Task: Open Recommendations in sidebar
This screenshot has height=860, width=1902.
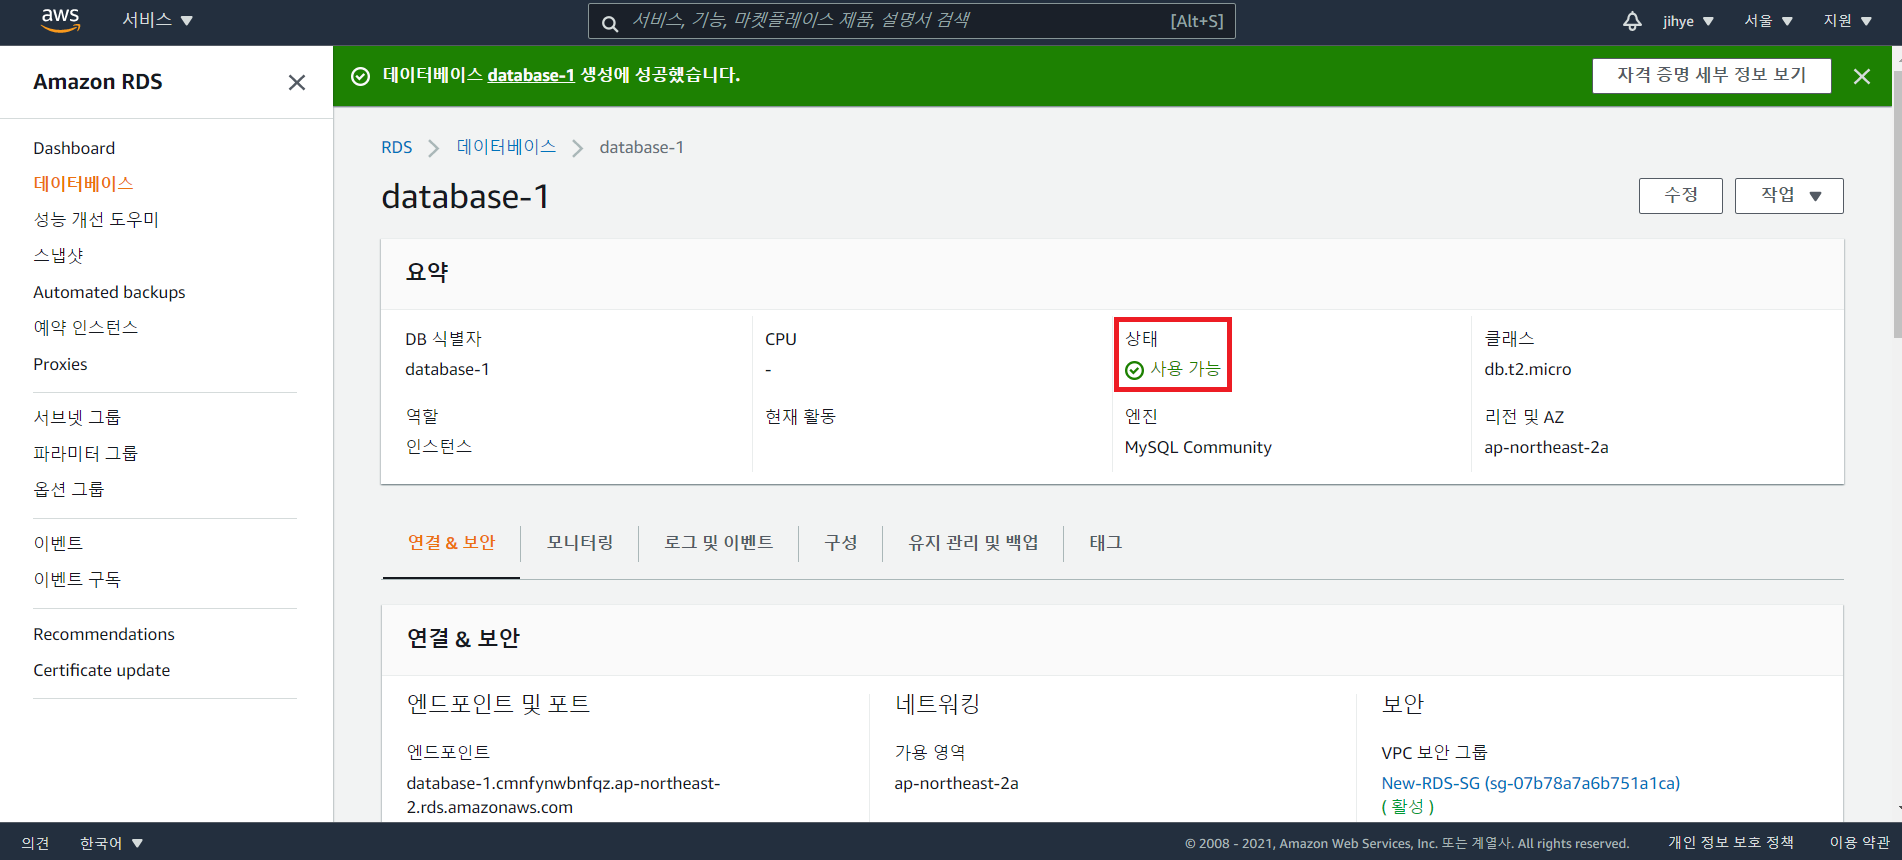Action: point(104,634)
